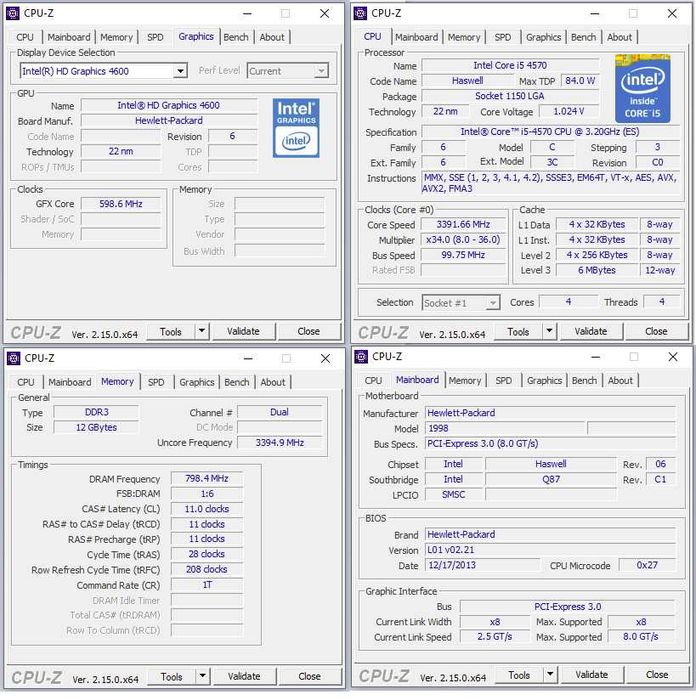The image size is (696, 699).
Task: Click the Core Speed 3391.66 MHz value
Action: point(463,224)
